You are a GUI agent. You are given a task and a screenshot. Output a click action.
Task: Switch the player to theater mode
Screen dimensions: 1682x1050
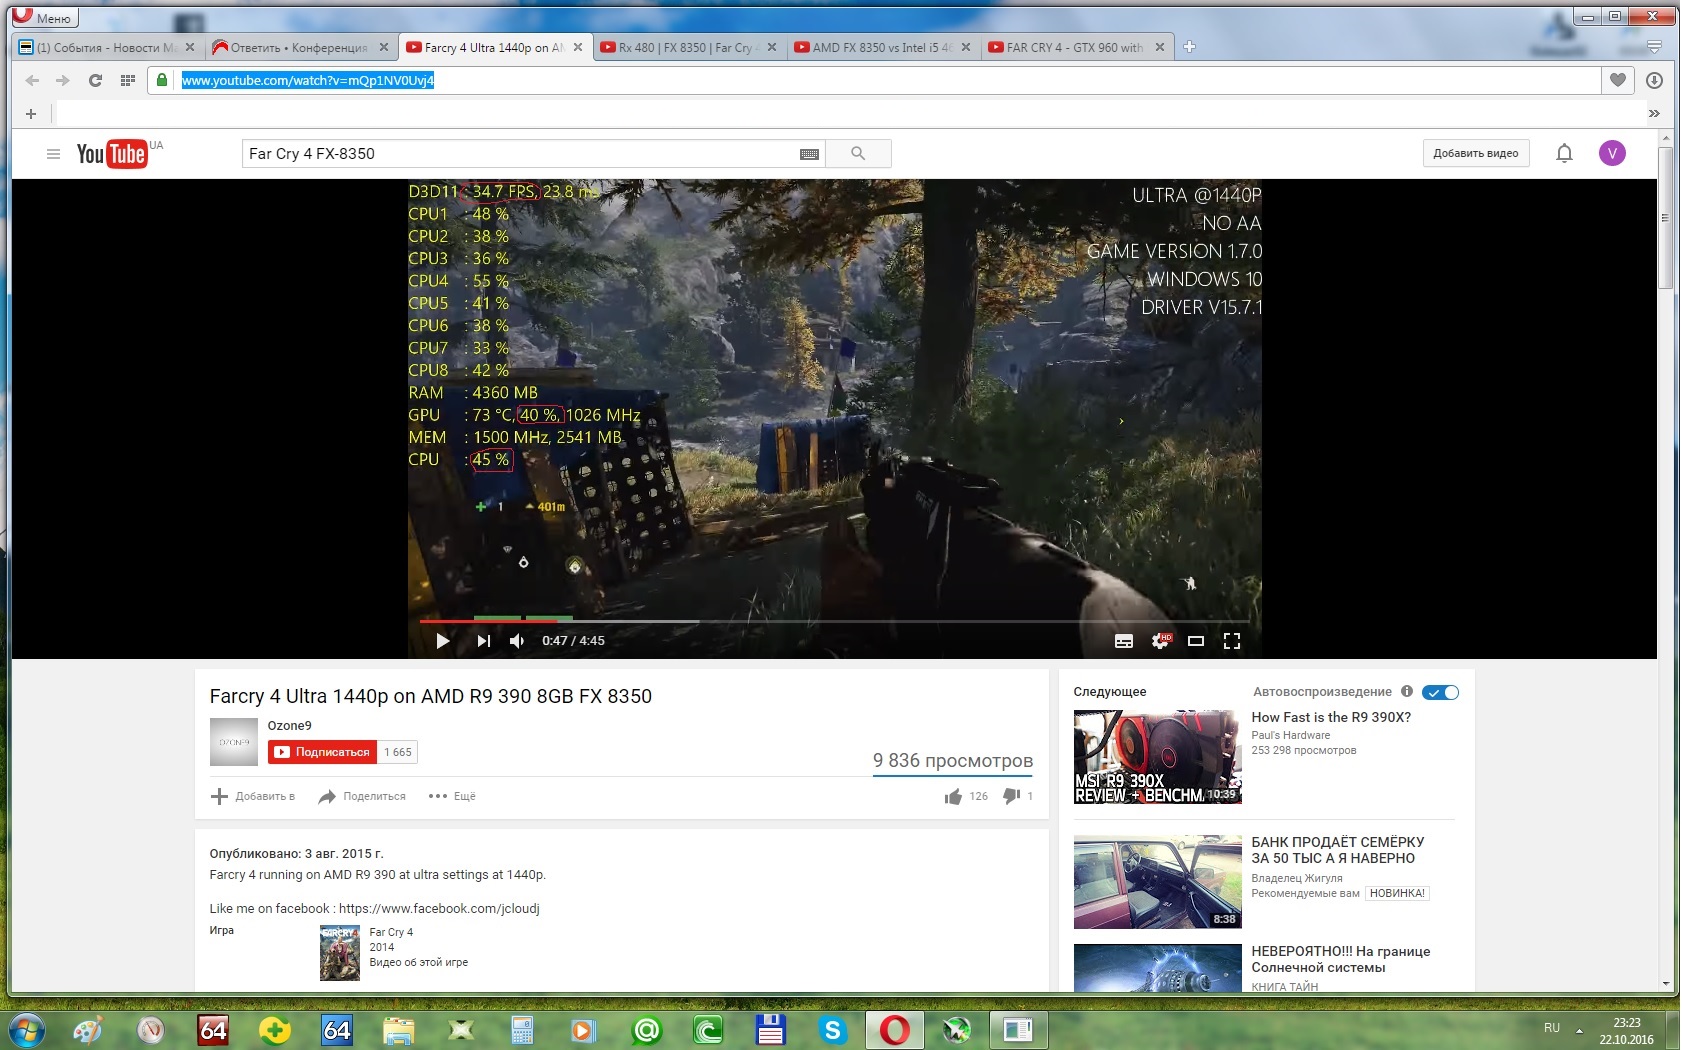click(1196, 641)
